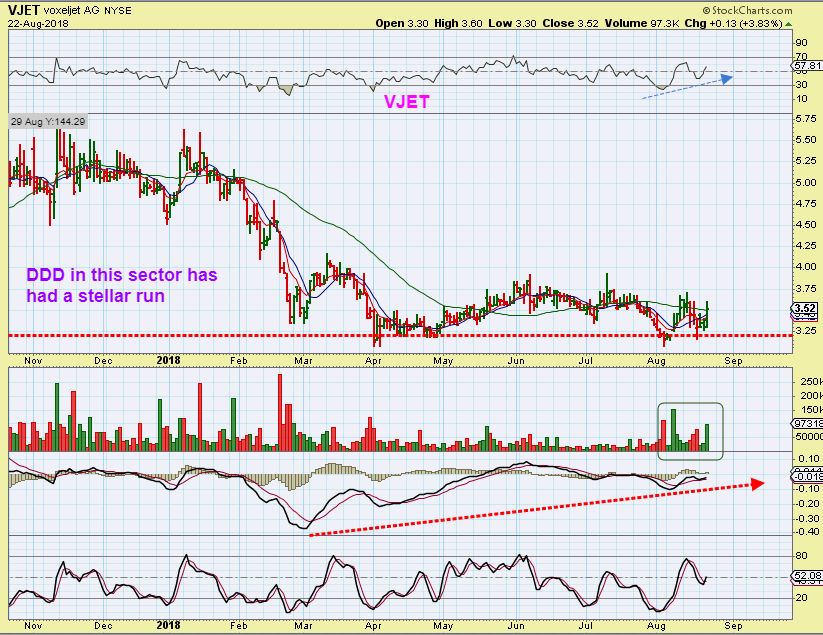
Task: Click the last price tag 3.52
Action: point(806,308)
